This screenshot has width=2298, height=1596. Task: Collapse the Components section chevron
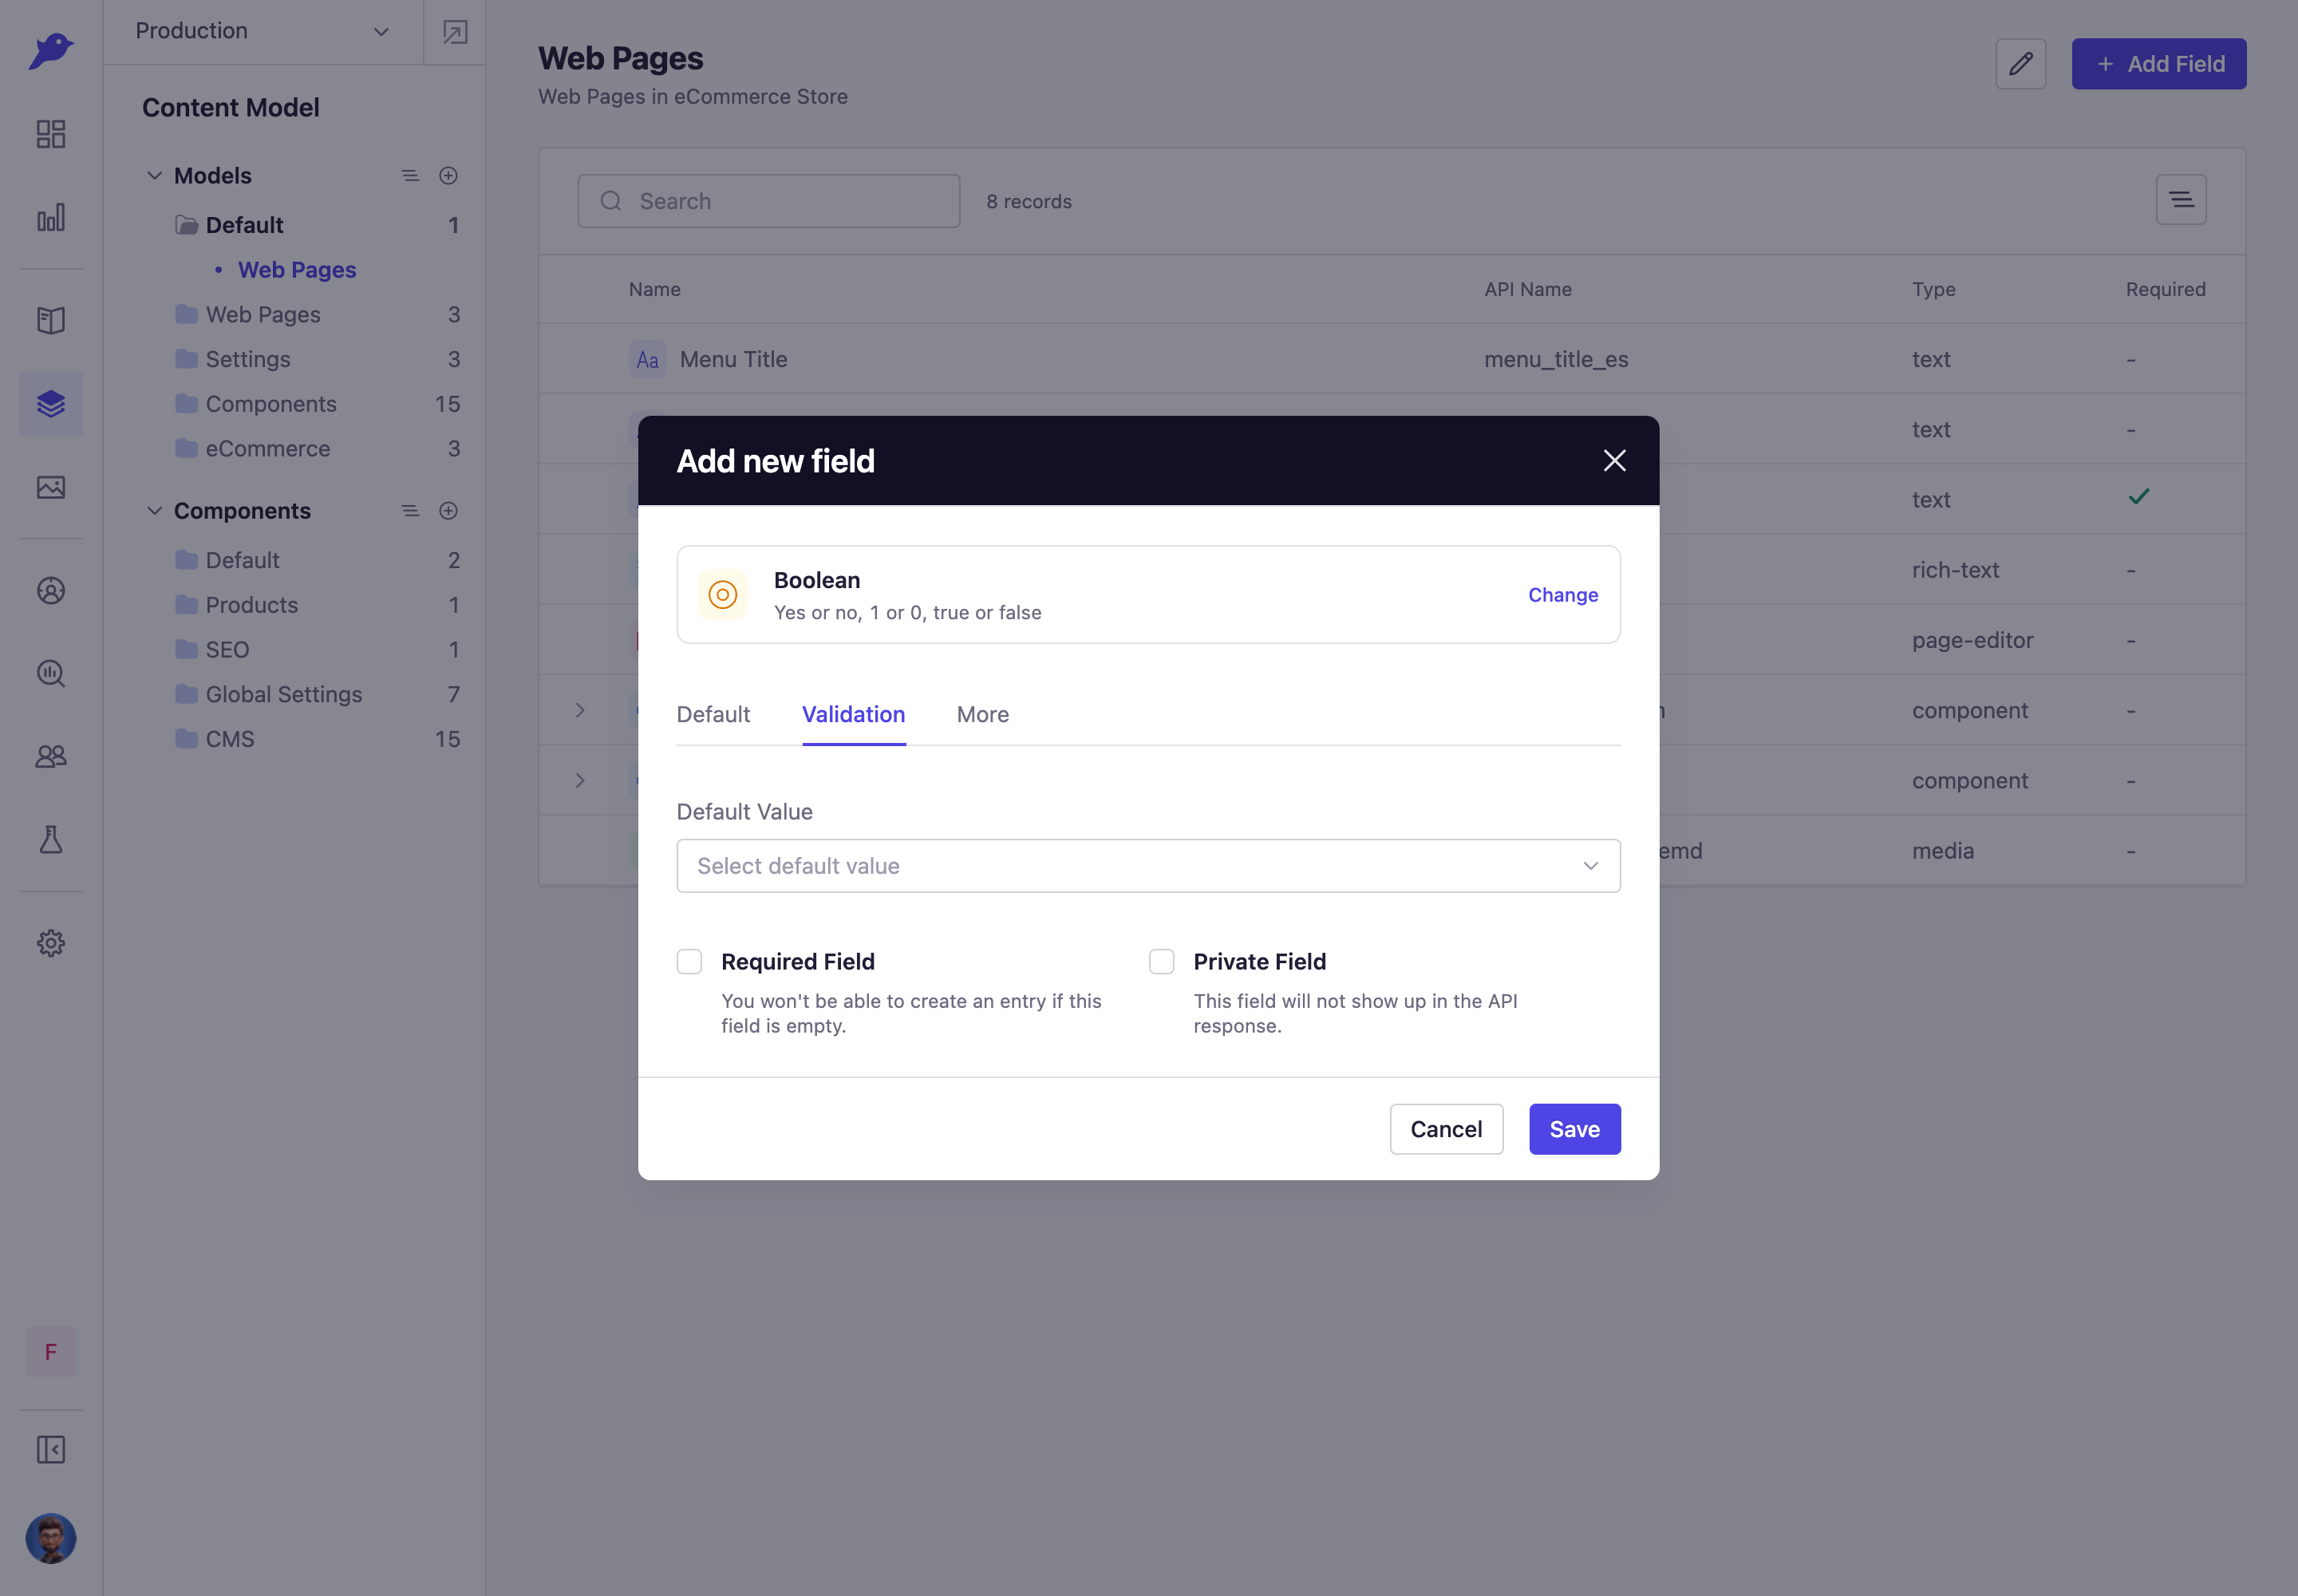155,511
